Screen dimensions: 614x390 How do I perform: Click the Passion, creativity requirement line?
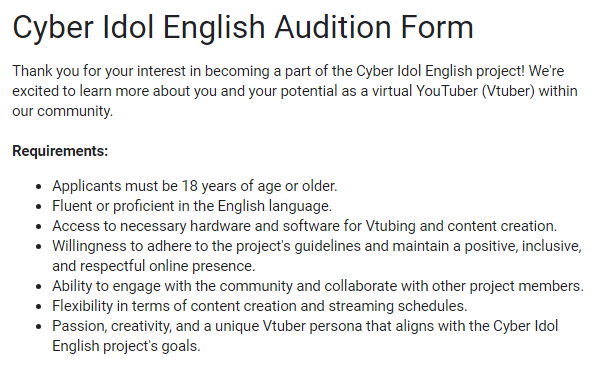(305, 326)
